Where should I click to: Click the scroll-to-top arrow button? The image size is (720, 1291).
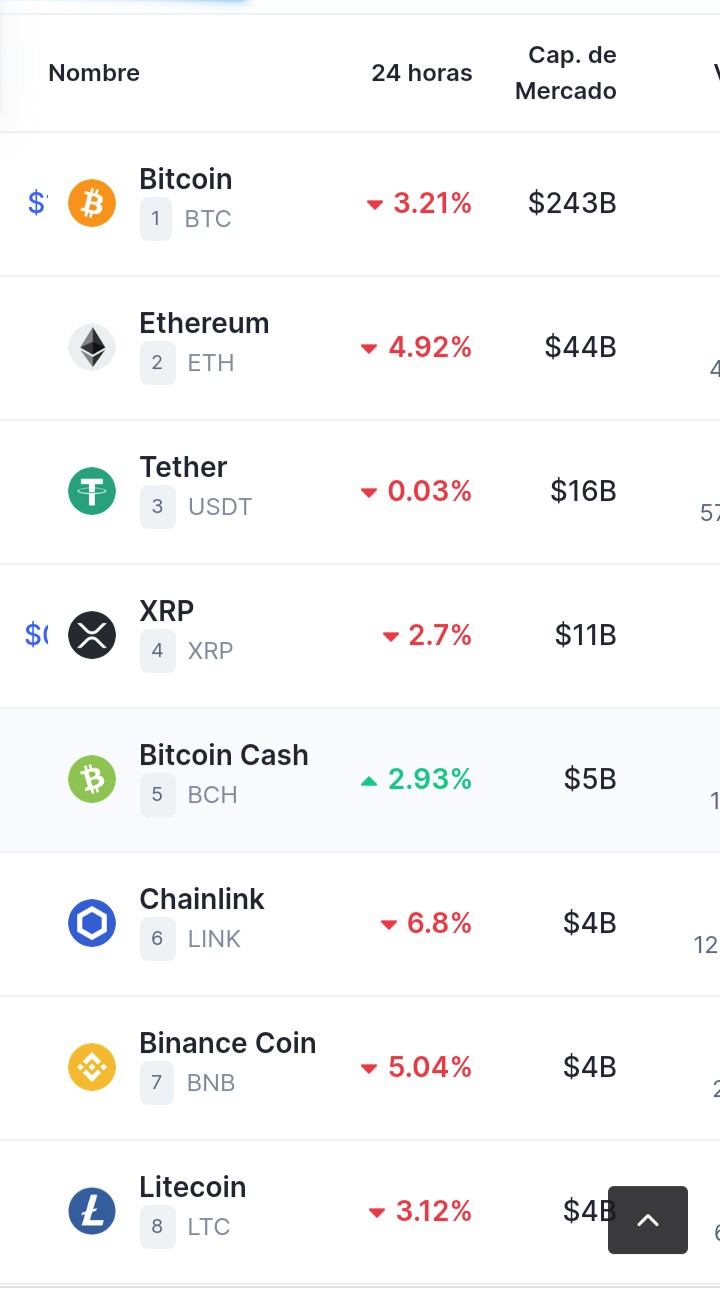pos(648,1220)
